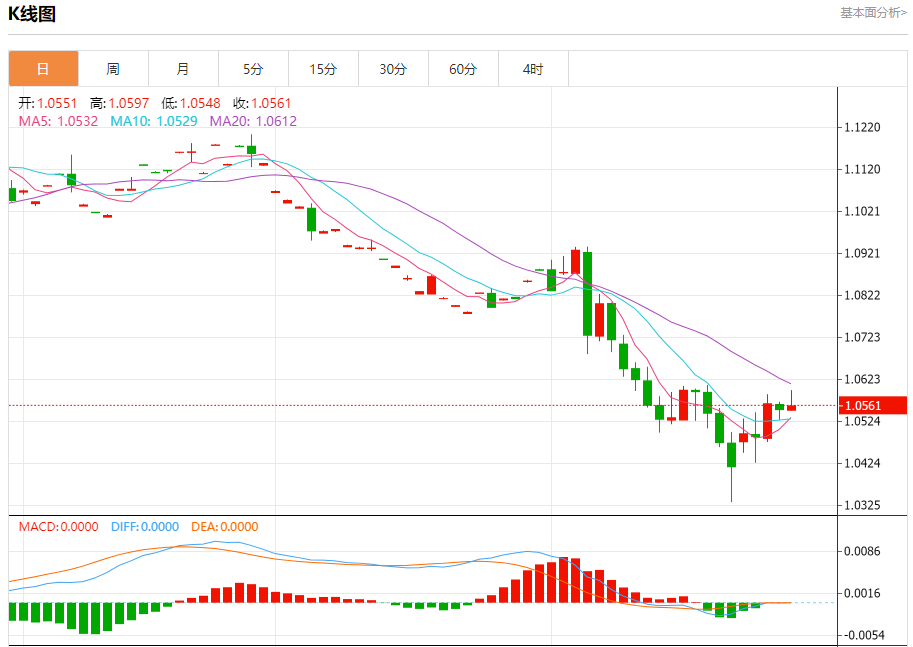Click the MACD: 0.0000 indicator label

click(x=58, y=527)
